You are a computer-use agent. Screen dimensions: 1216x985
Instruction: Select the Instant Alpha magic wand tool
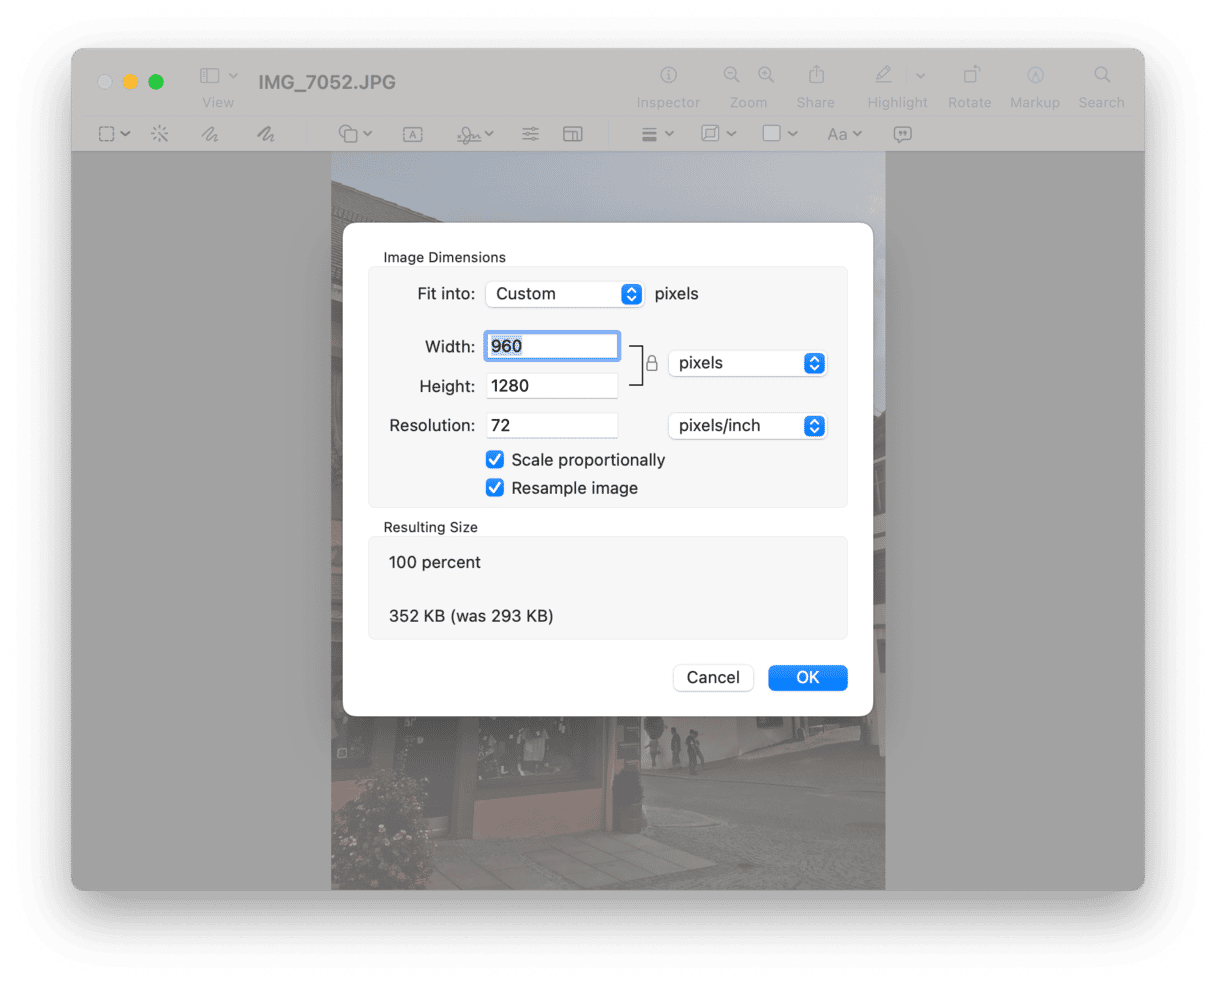[x=160, y=134]
